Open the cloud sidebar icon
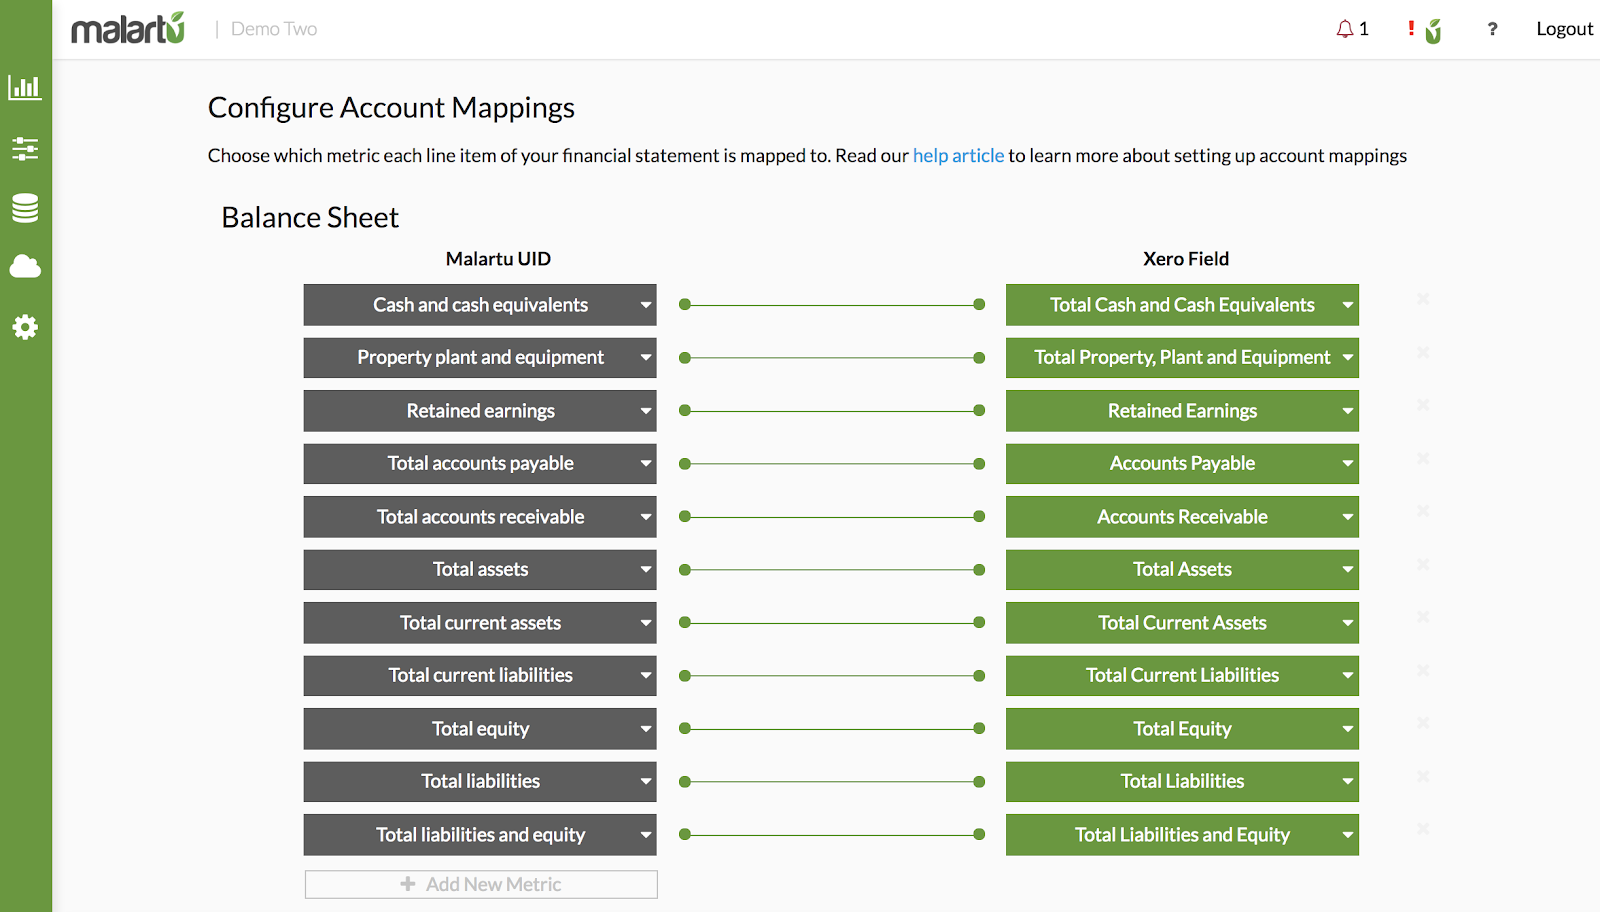 [25, 266]
